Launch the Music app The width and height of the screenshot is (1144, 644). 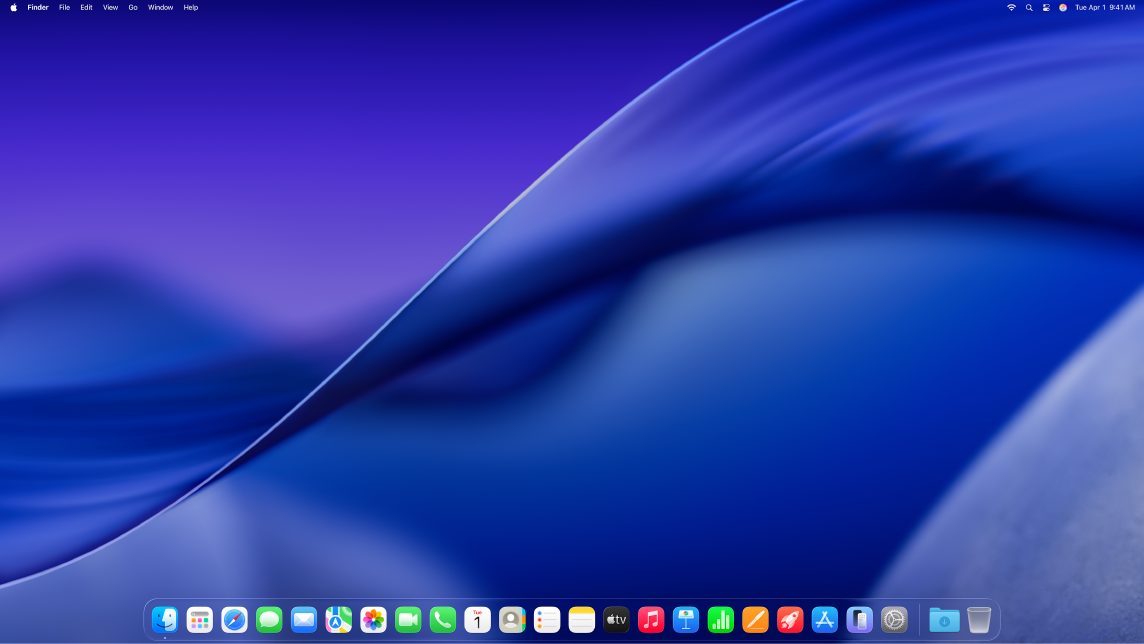650,620
